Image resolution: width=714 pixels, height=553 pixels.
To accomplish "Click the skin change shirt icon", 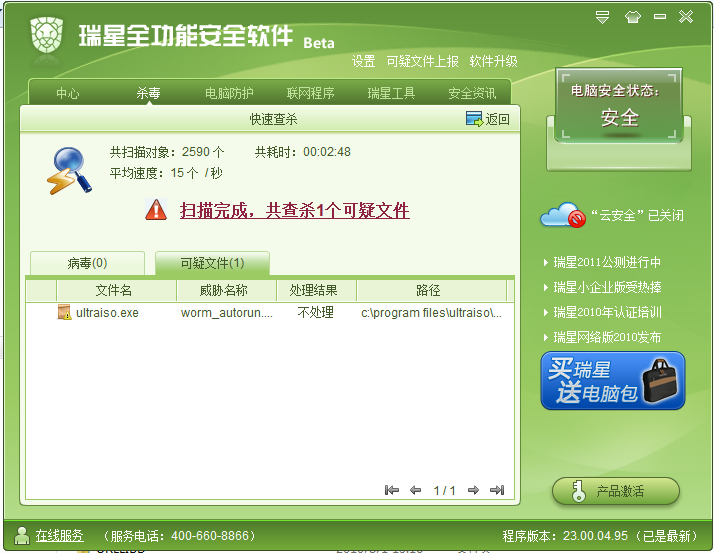I will pyautogui.click(x=632, y=17).
